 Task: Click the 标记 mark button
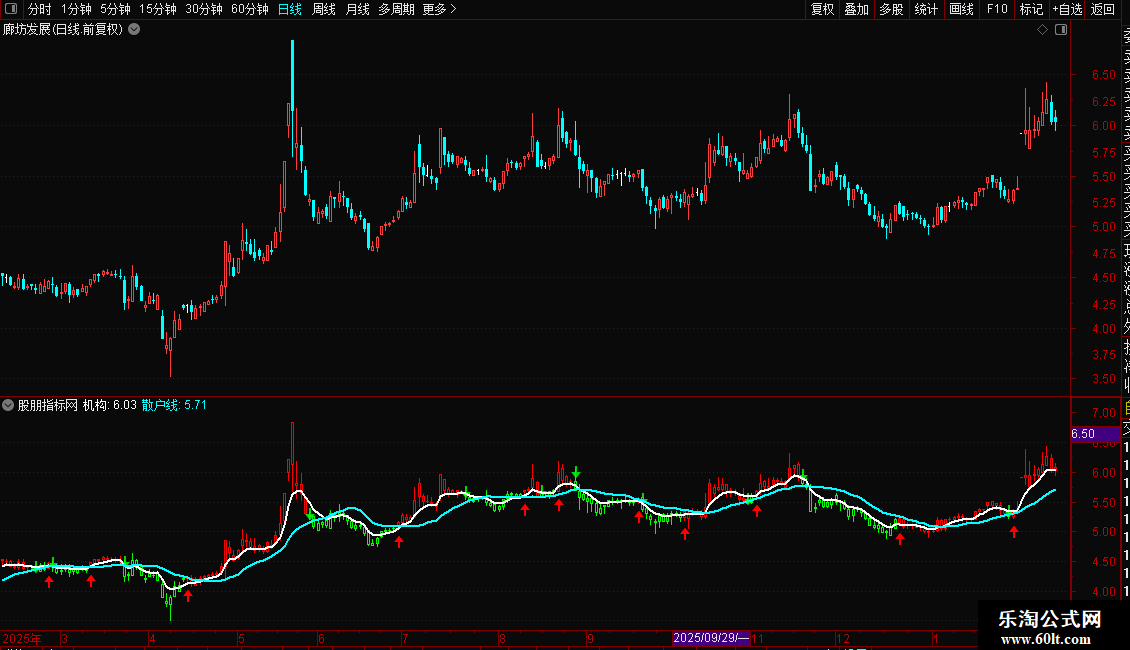(x=1031, y=9)
